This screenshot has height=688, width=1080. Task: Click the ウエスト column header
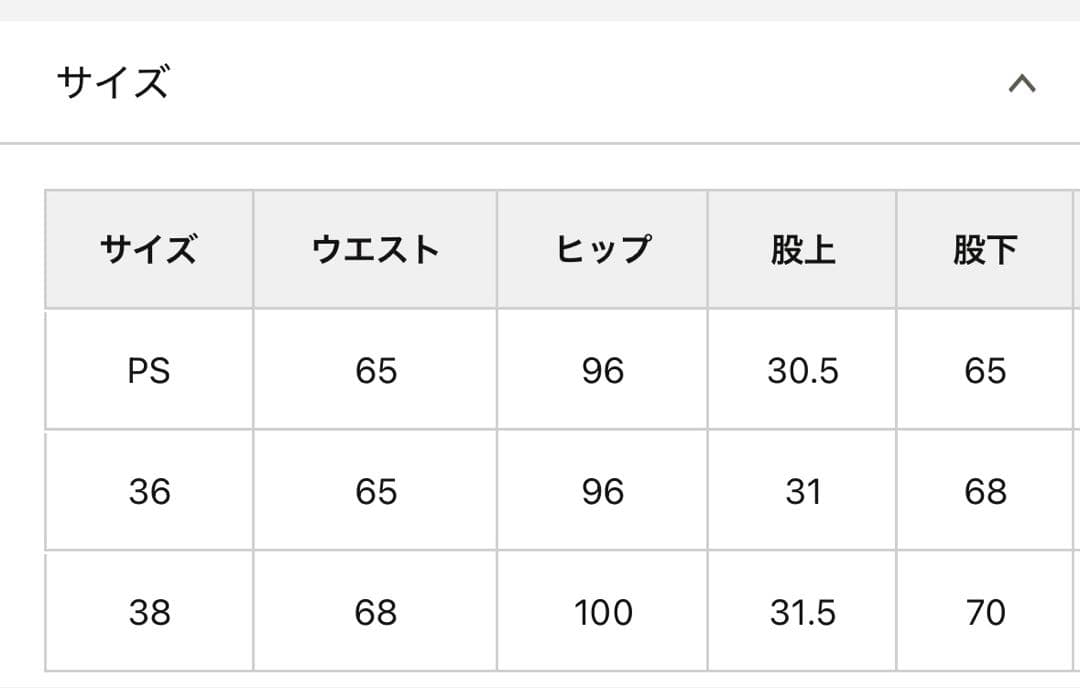(x=374, y=247)
